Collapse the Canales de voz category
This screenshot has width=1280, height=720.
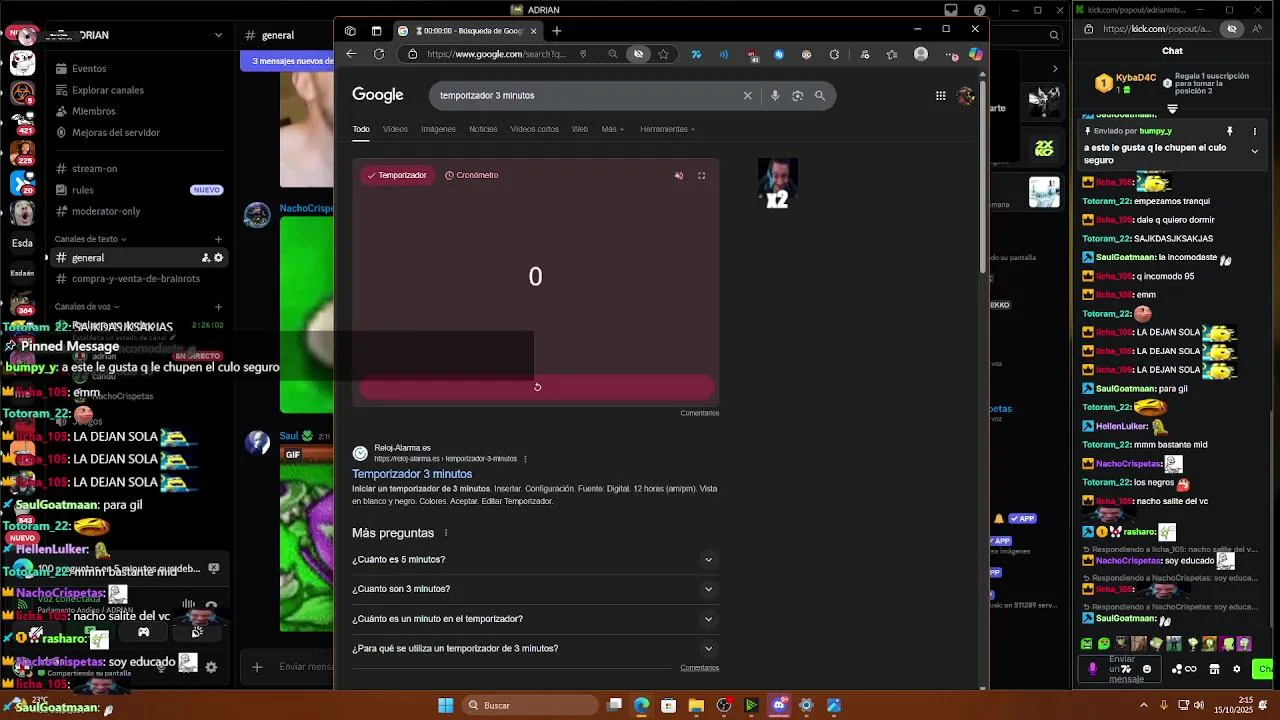[x=87, y=307]
